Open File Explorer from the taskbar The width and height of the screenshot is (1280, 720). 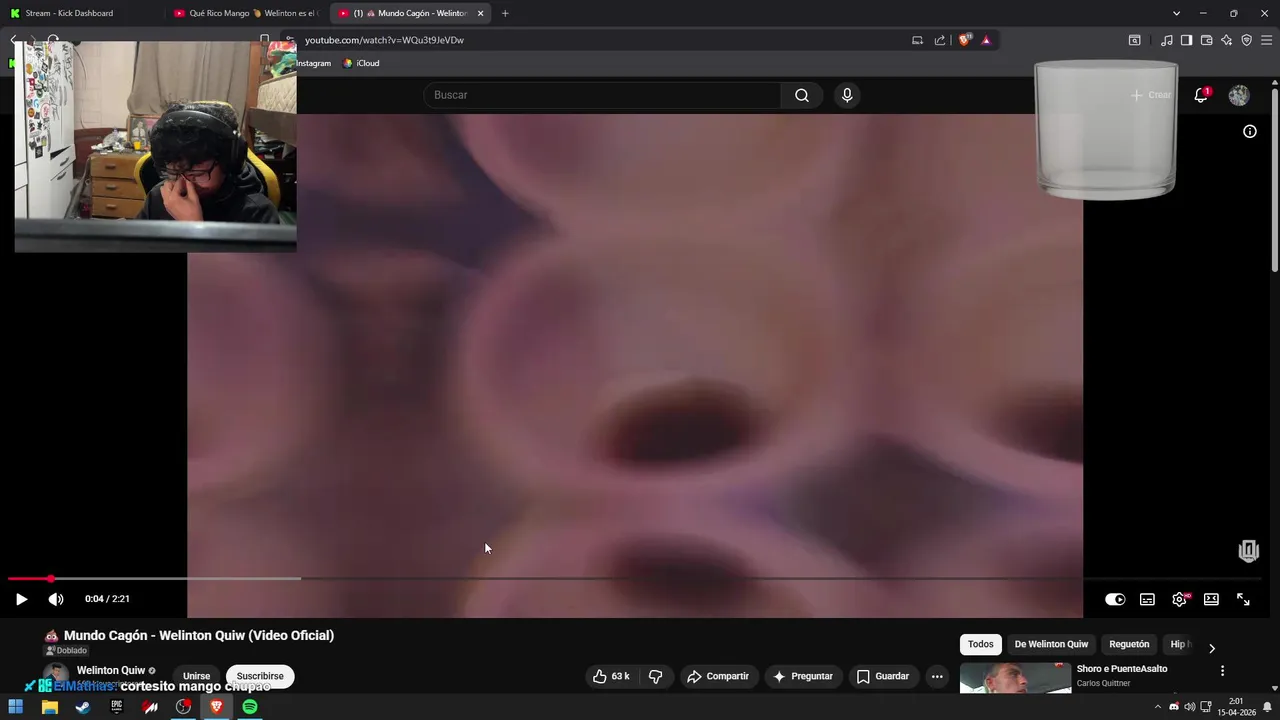pos(49,707)
